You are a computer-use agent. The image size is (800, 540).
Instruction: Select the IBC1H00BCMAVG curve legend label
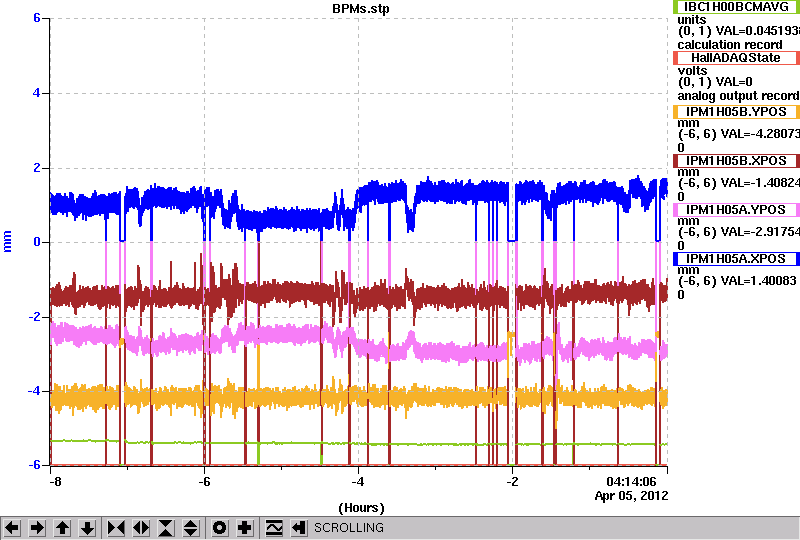tap(736, 7)
